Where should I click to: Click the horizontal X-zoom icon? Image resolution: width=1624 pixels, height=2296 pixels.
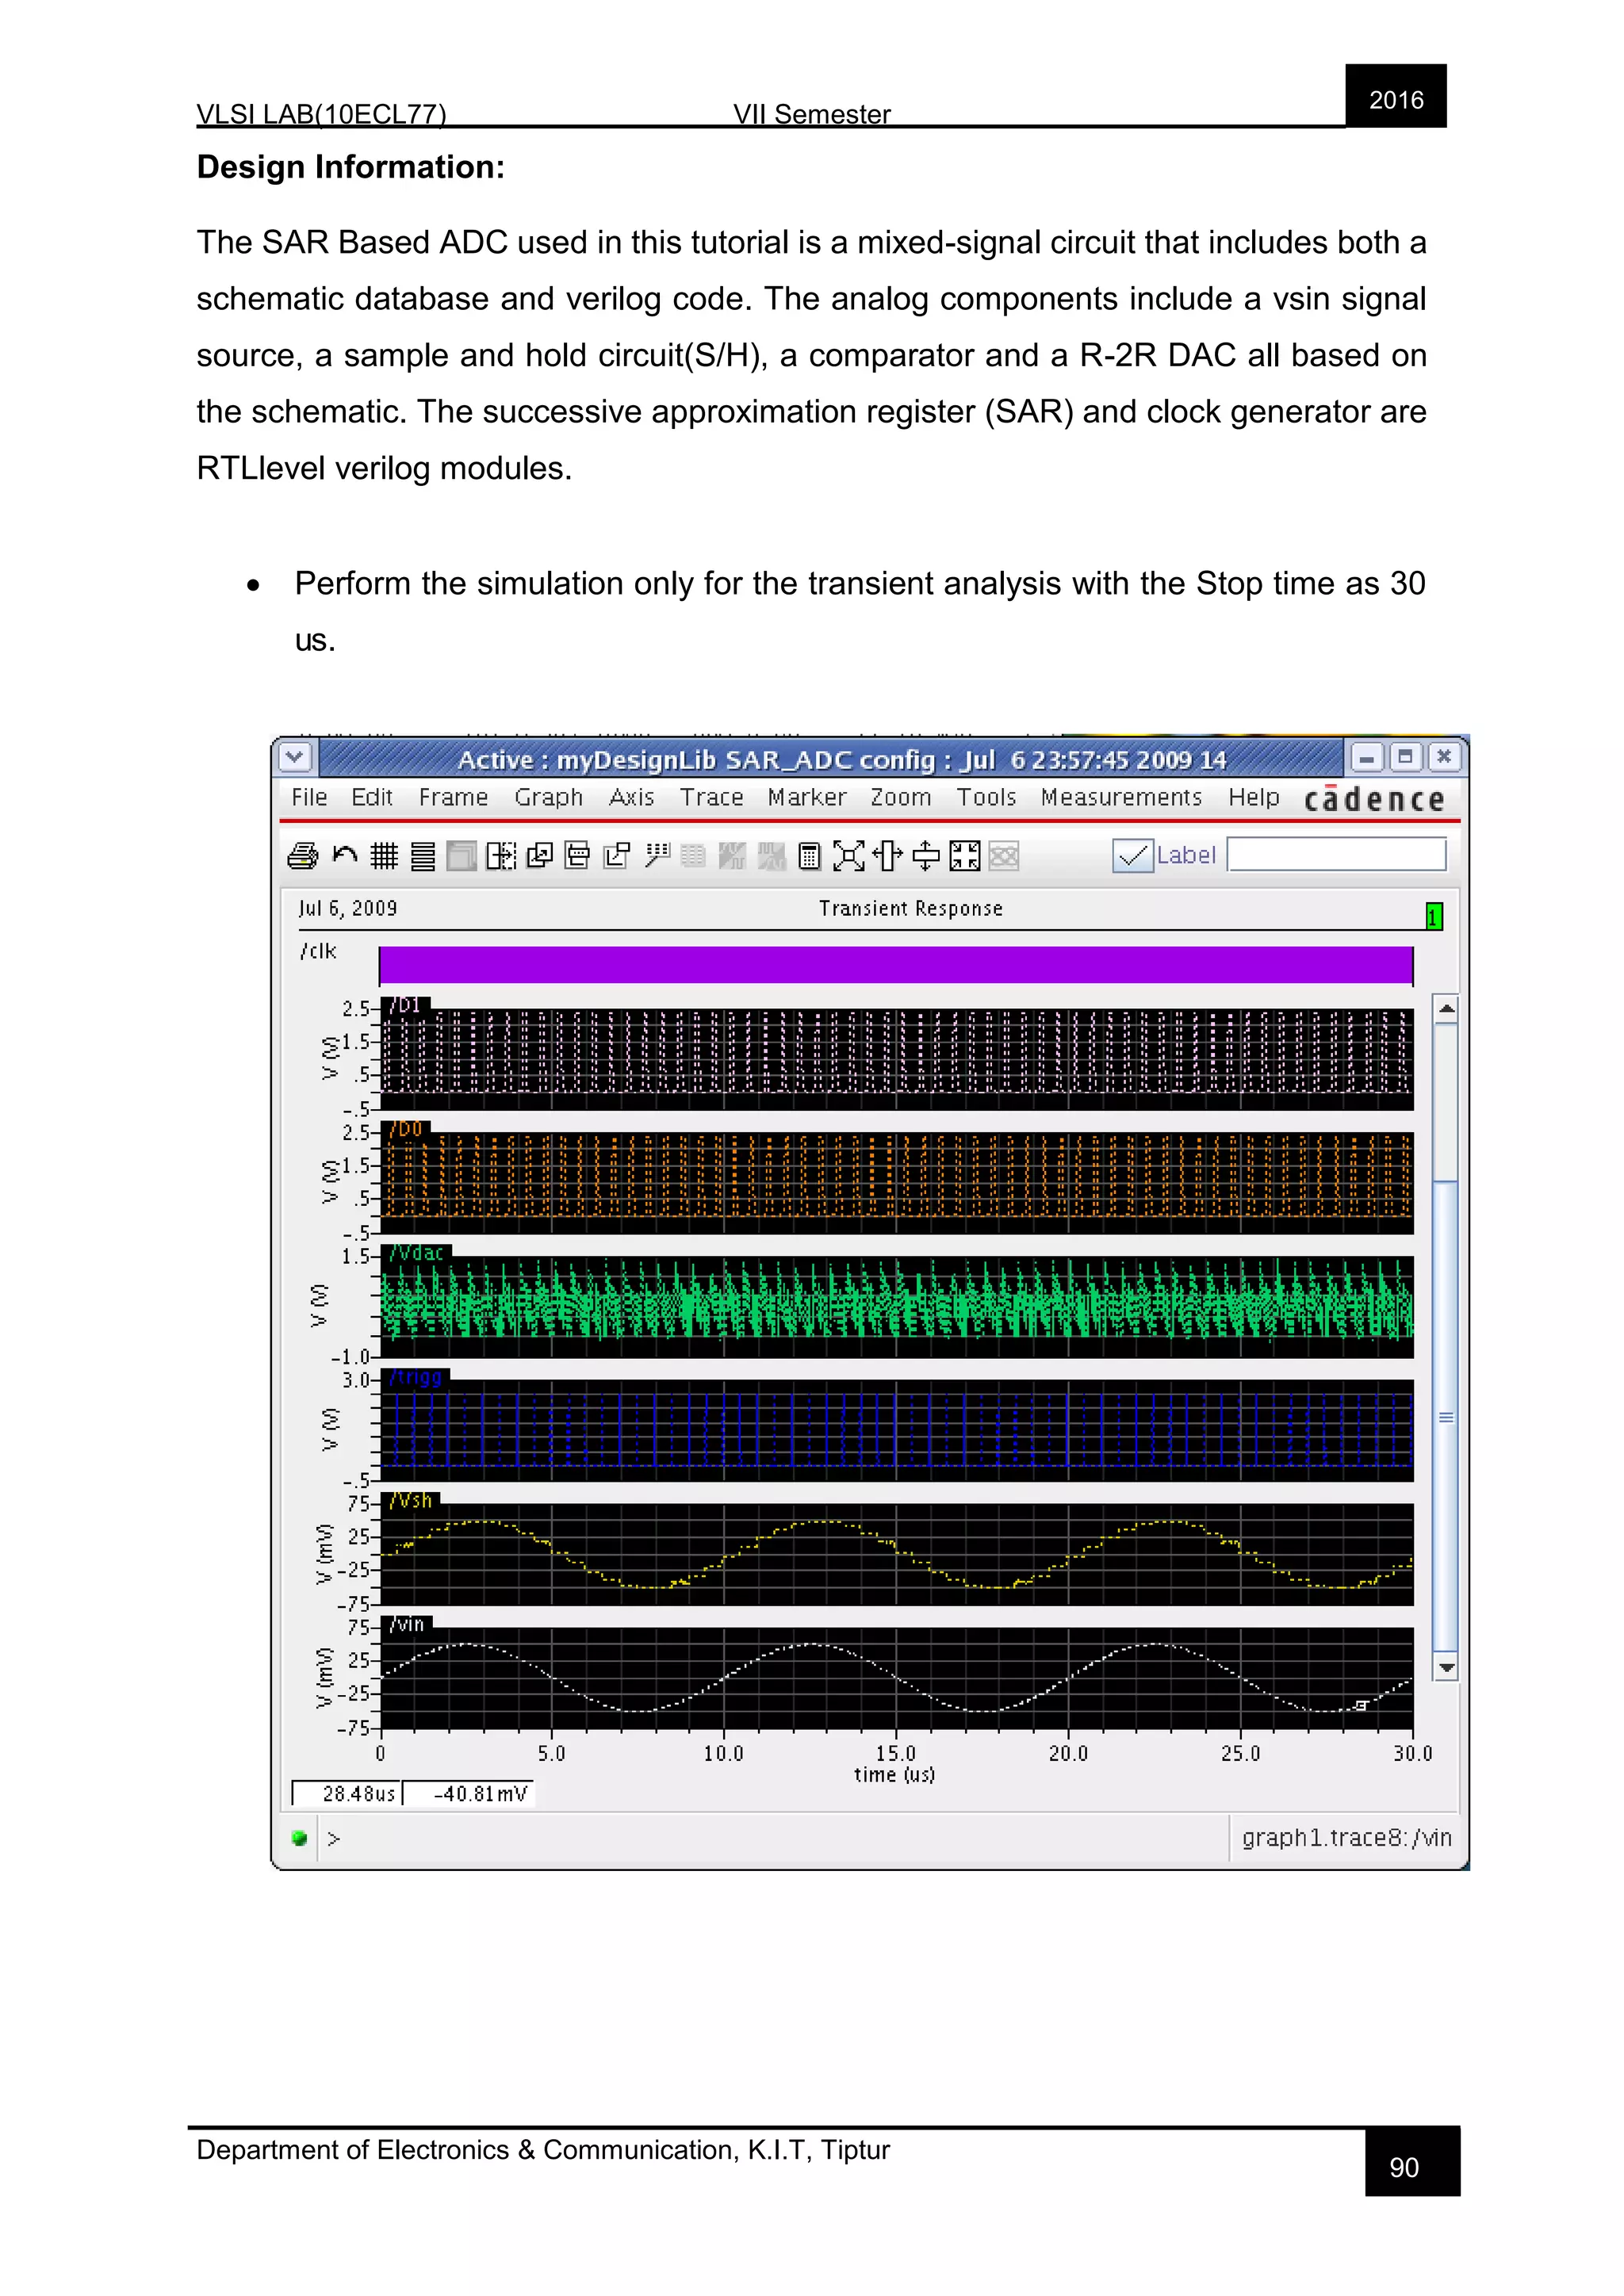point(887,856)
